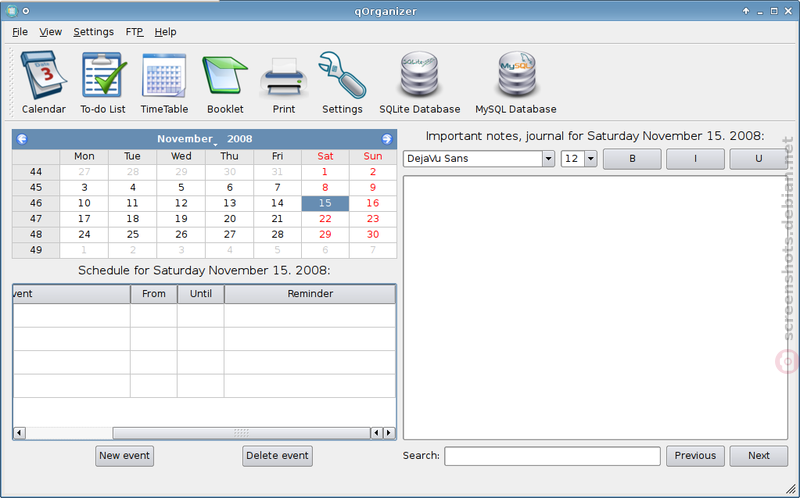Switch to MySQL Database

516,82
